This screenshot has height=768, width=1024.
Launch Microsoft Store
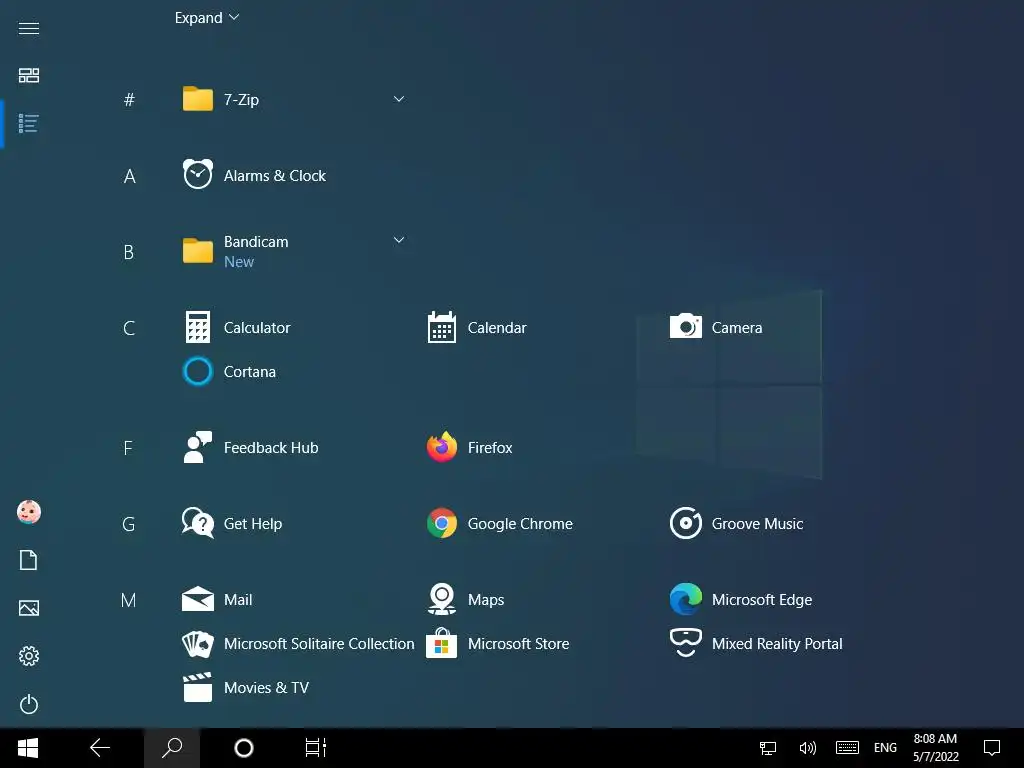pyautogui.click(x=498, y=643)
